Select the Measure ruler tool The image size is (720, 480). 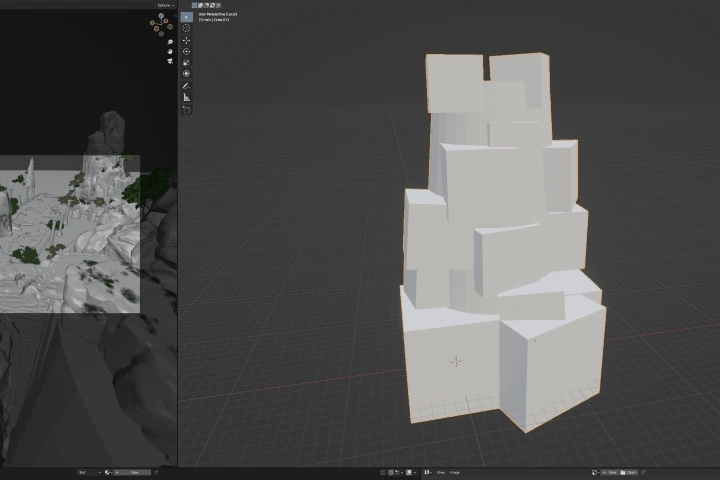click(186, 97)
